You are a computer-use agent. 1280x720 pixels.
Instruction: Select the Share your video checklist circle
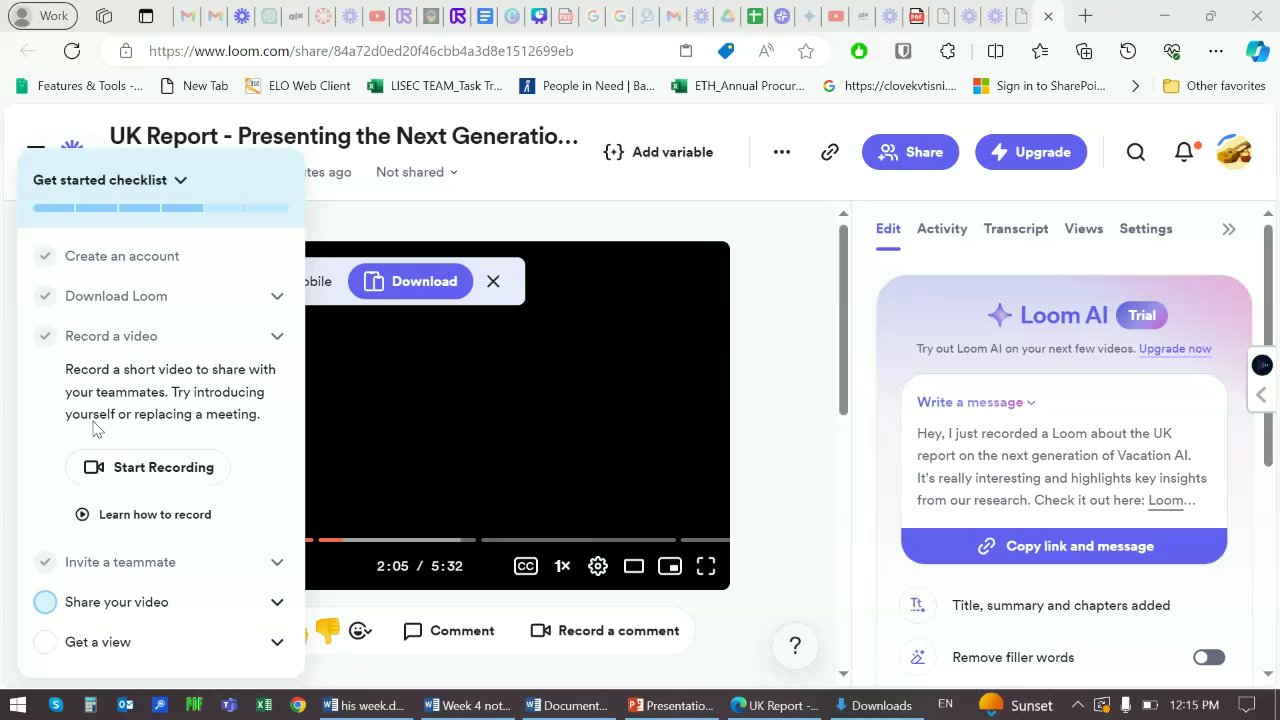45,602
